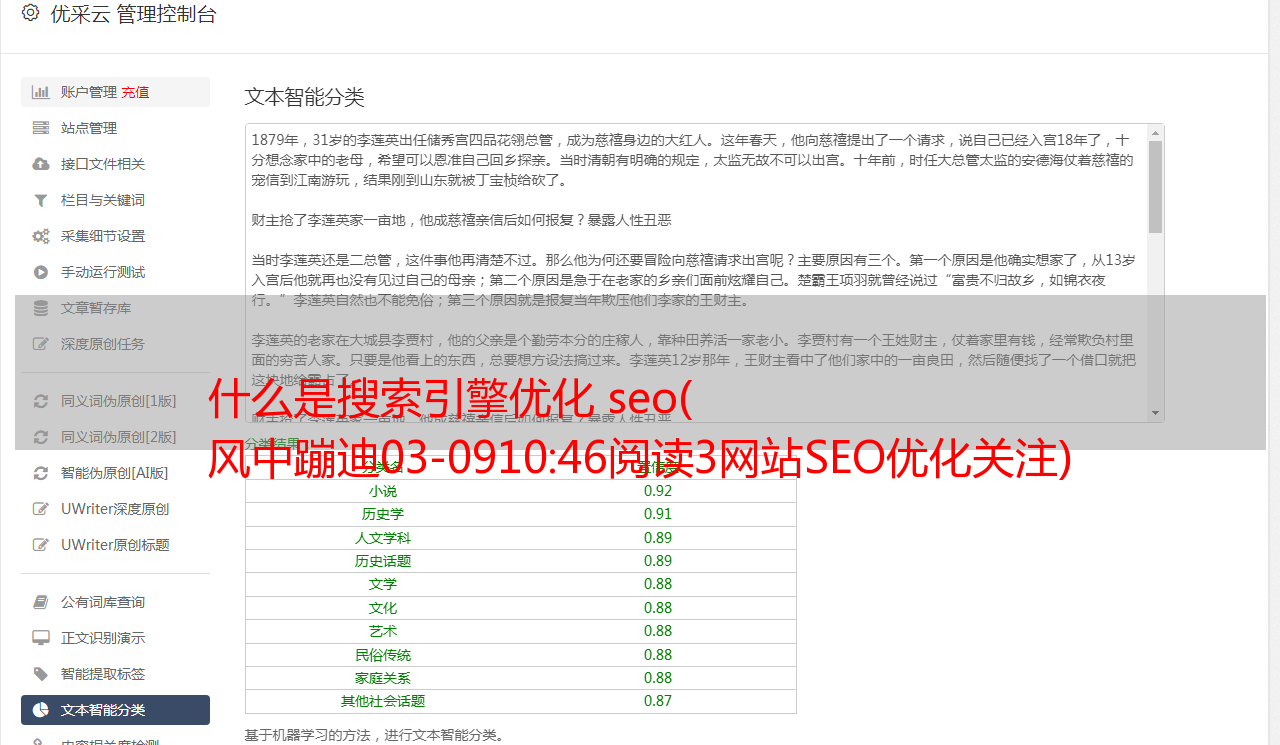Open 站点管理 in the sidebar
The height and width of the screenshot is (745, 1280).
point(115,128)
